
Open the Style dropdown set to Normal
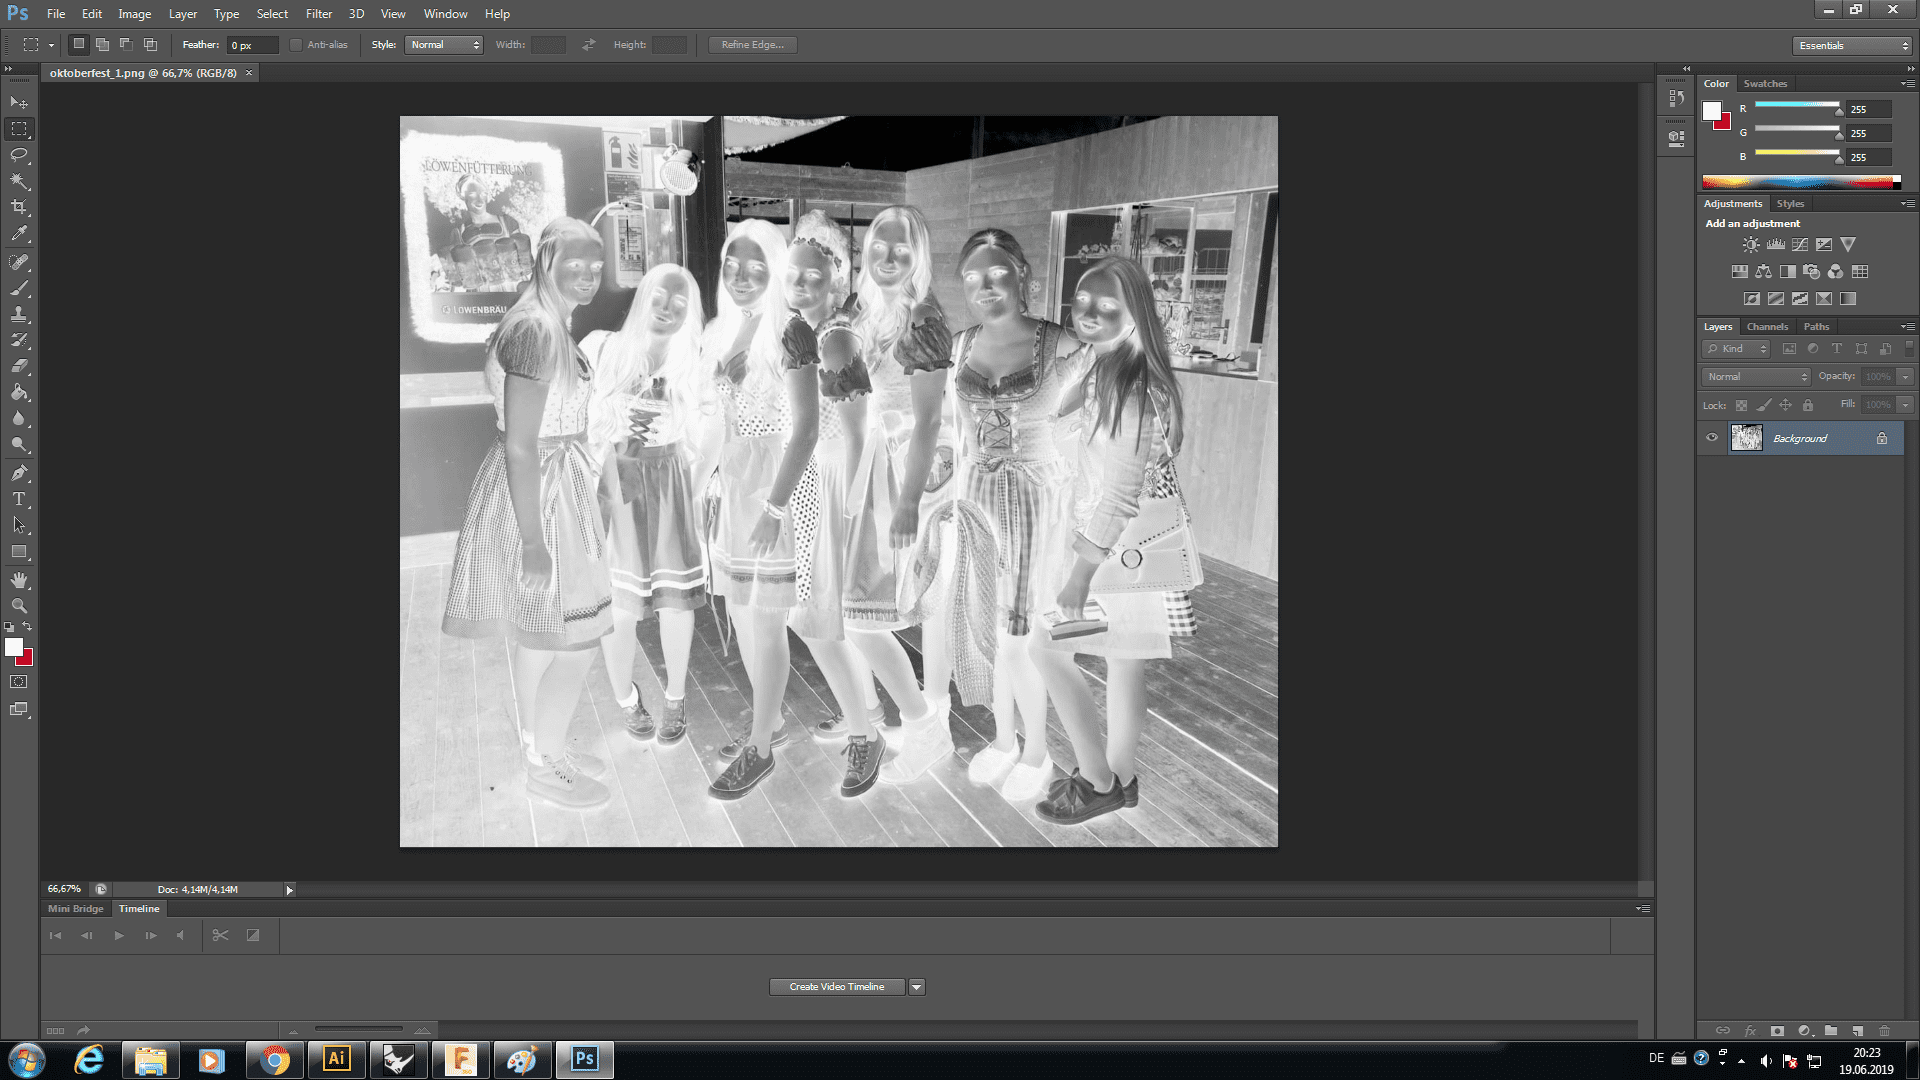pos(444,45)
